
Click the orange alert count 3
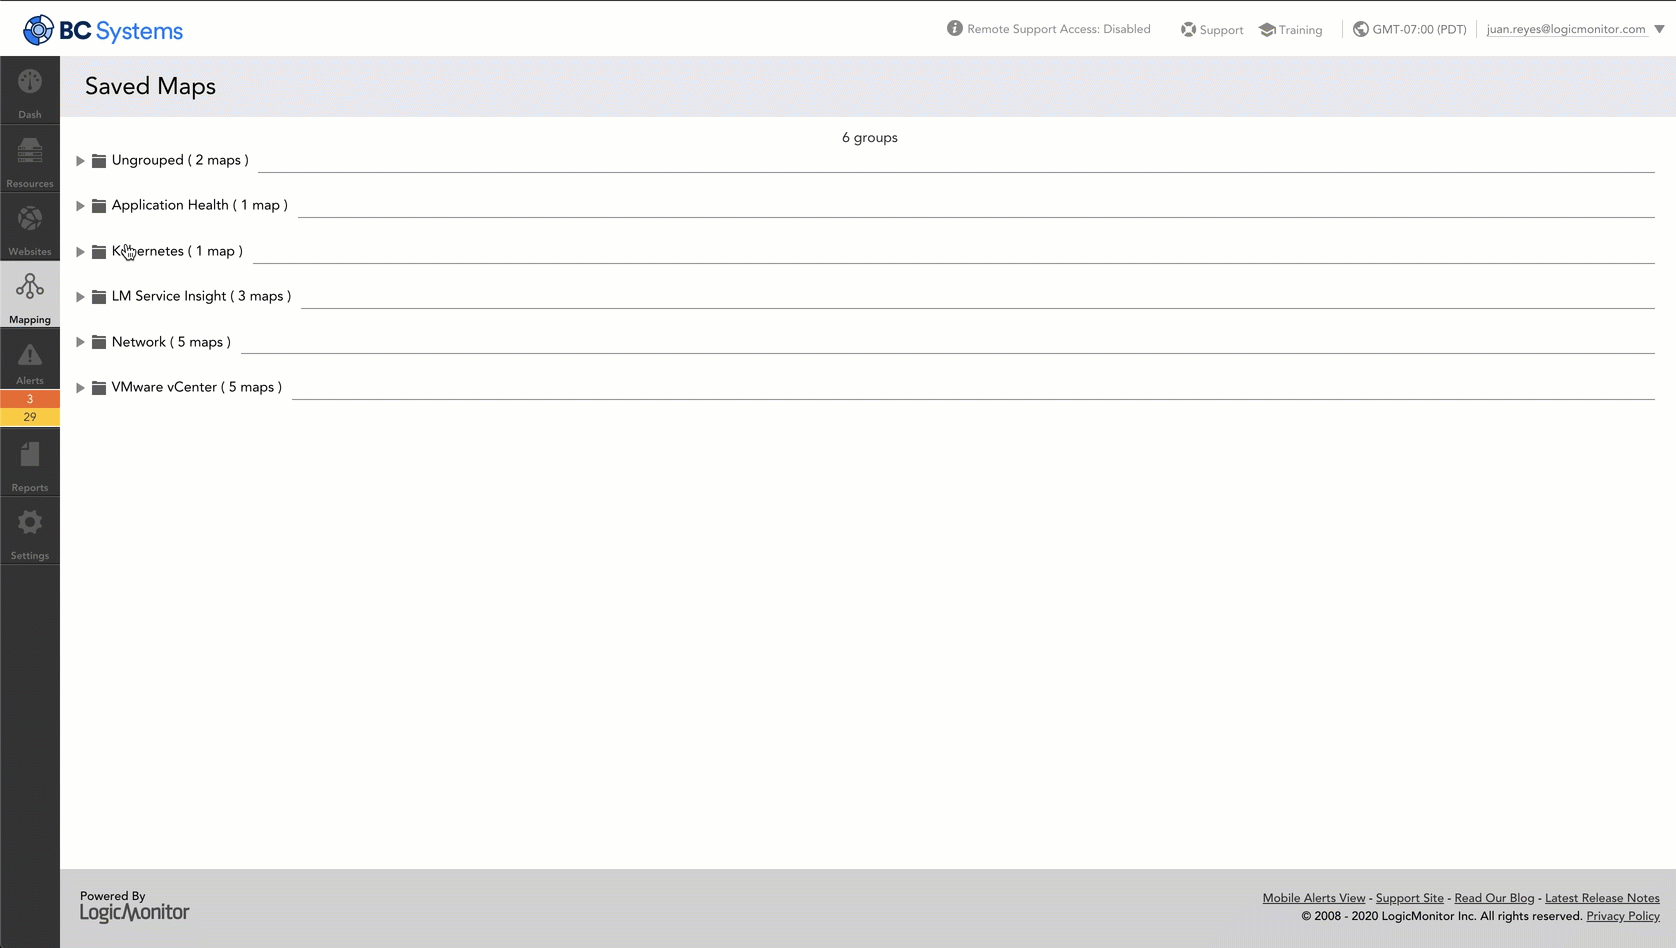30,399
